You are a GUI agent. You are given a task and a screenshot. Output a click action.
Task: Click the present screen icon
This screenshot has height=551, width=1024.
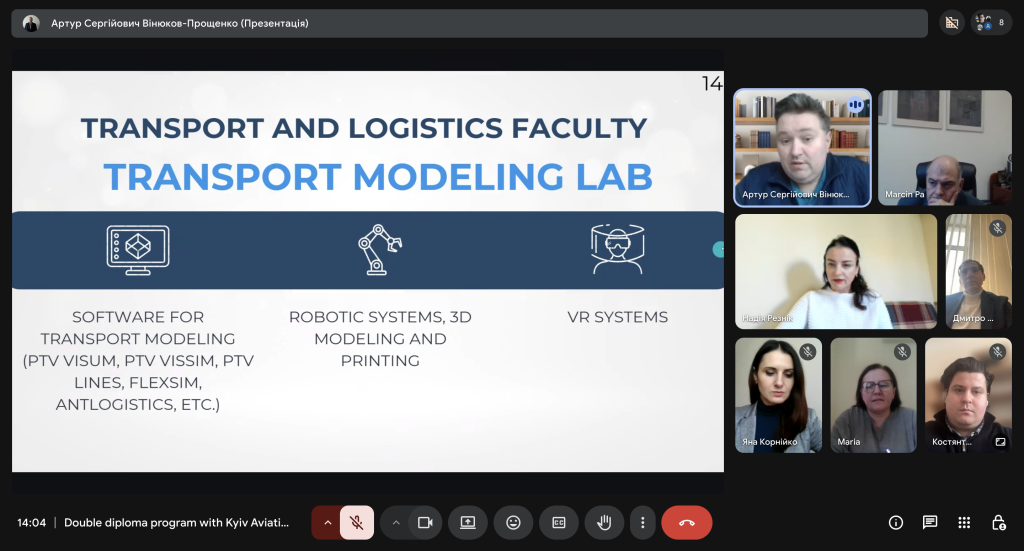click(x=467, y=522)
